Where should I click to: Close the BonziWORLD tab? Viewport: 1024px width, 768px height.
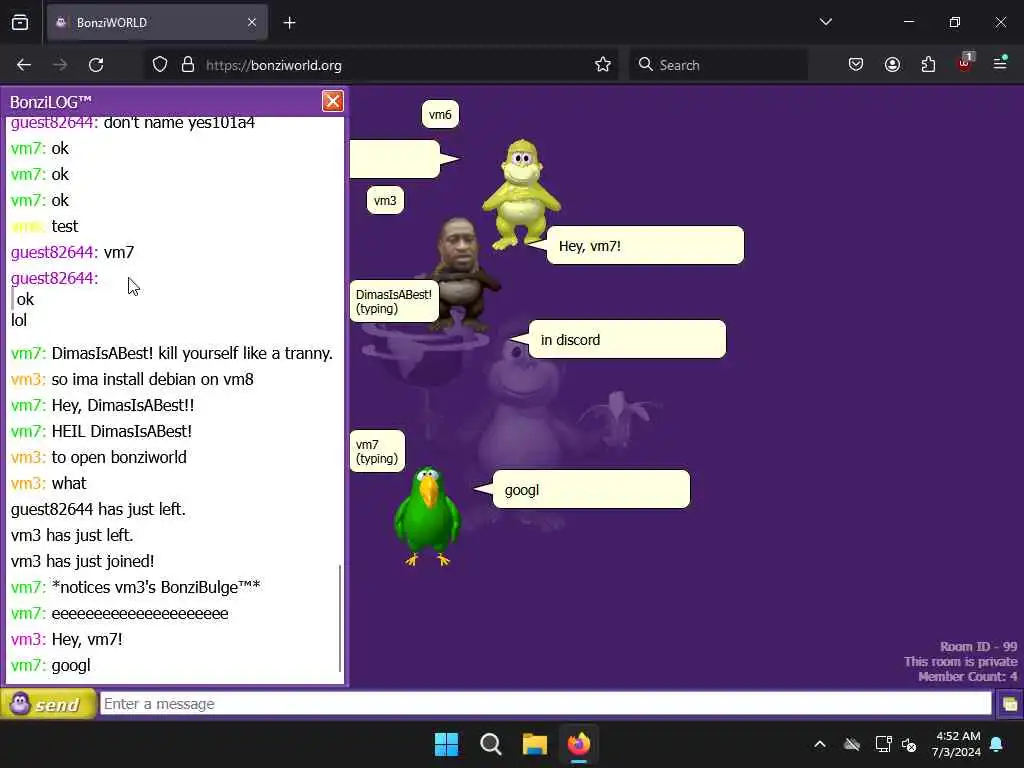pyautogui.click(x=252, y=23)
